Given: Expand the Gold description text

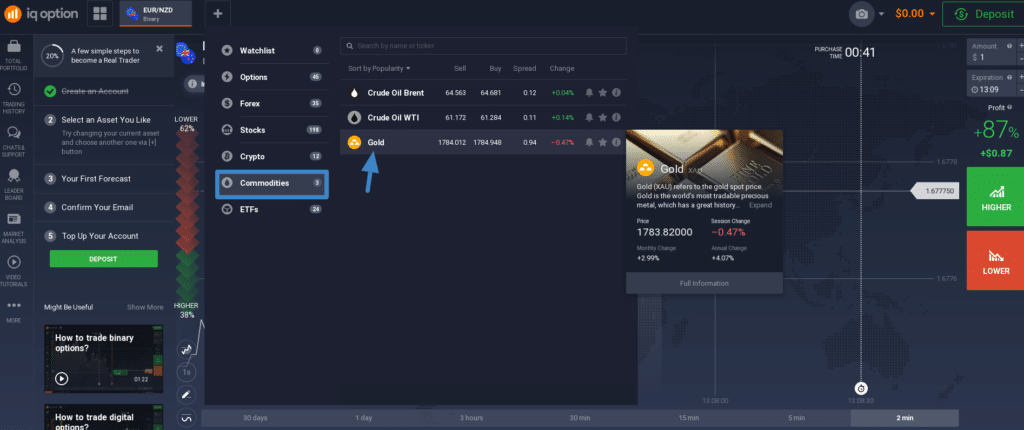Looking at the screenshot, I should pyautogui.click(x=760, y=205).
